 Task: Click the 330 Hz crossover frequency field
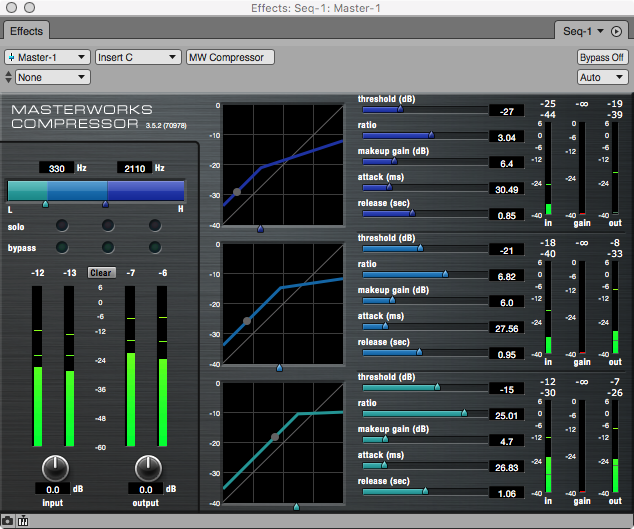56,168
